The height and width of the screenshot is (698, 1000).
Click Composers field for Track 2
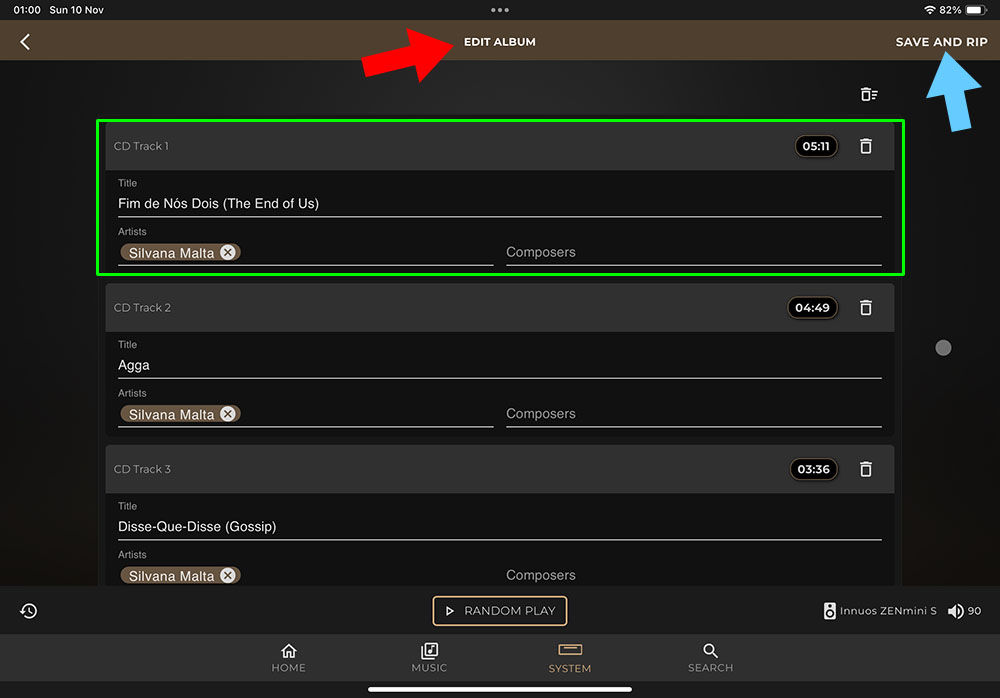693,414
